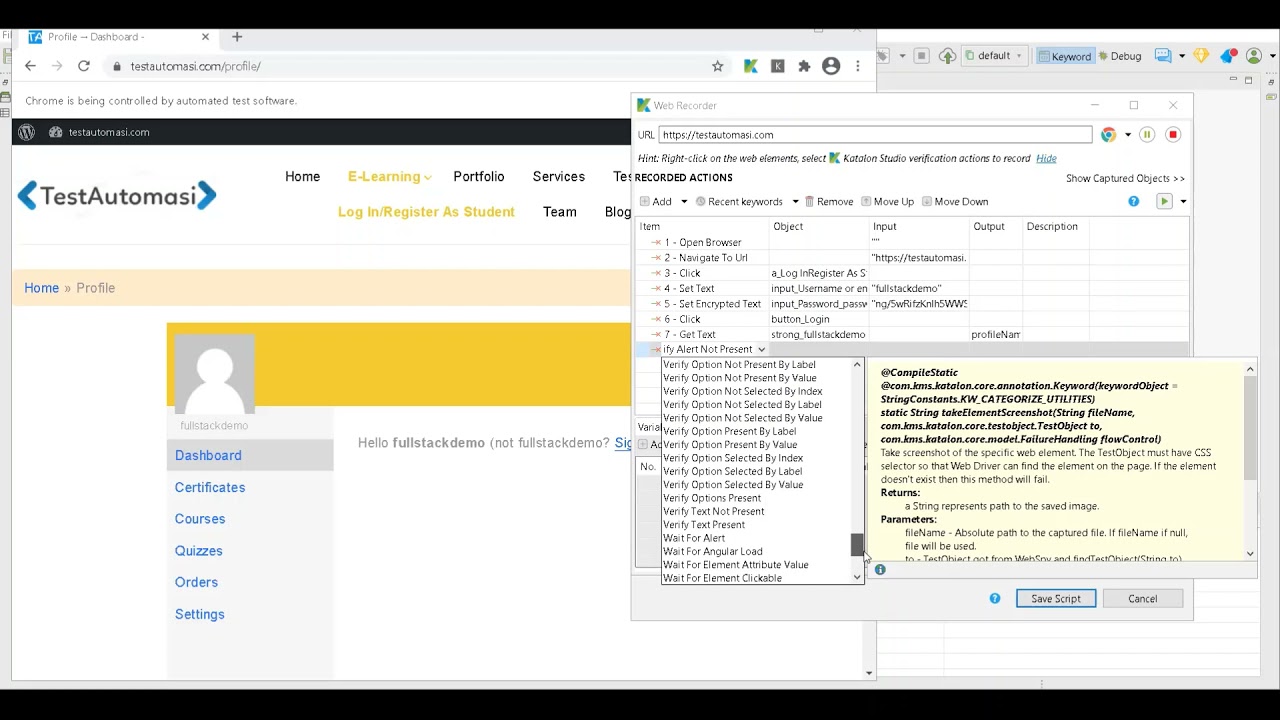Viewport: 1280px width, 720px height.
Task: Switch to Debug perspective in Katalon
Action: coord(1120,56)
